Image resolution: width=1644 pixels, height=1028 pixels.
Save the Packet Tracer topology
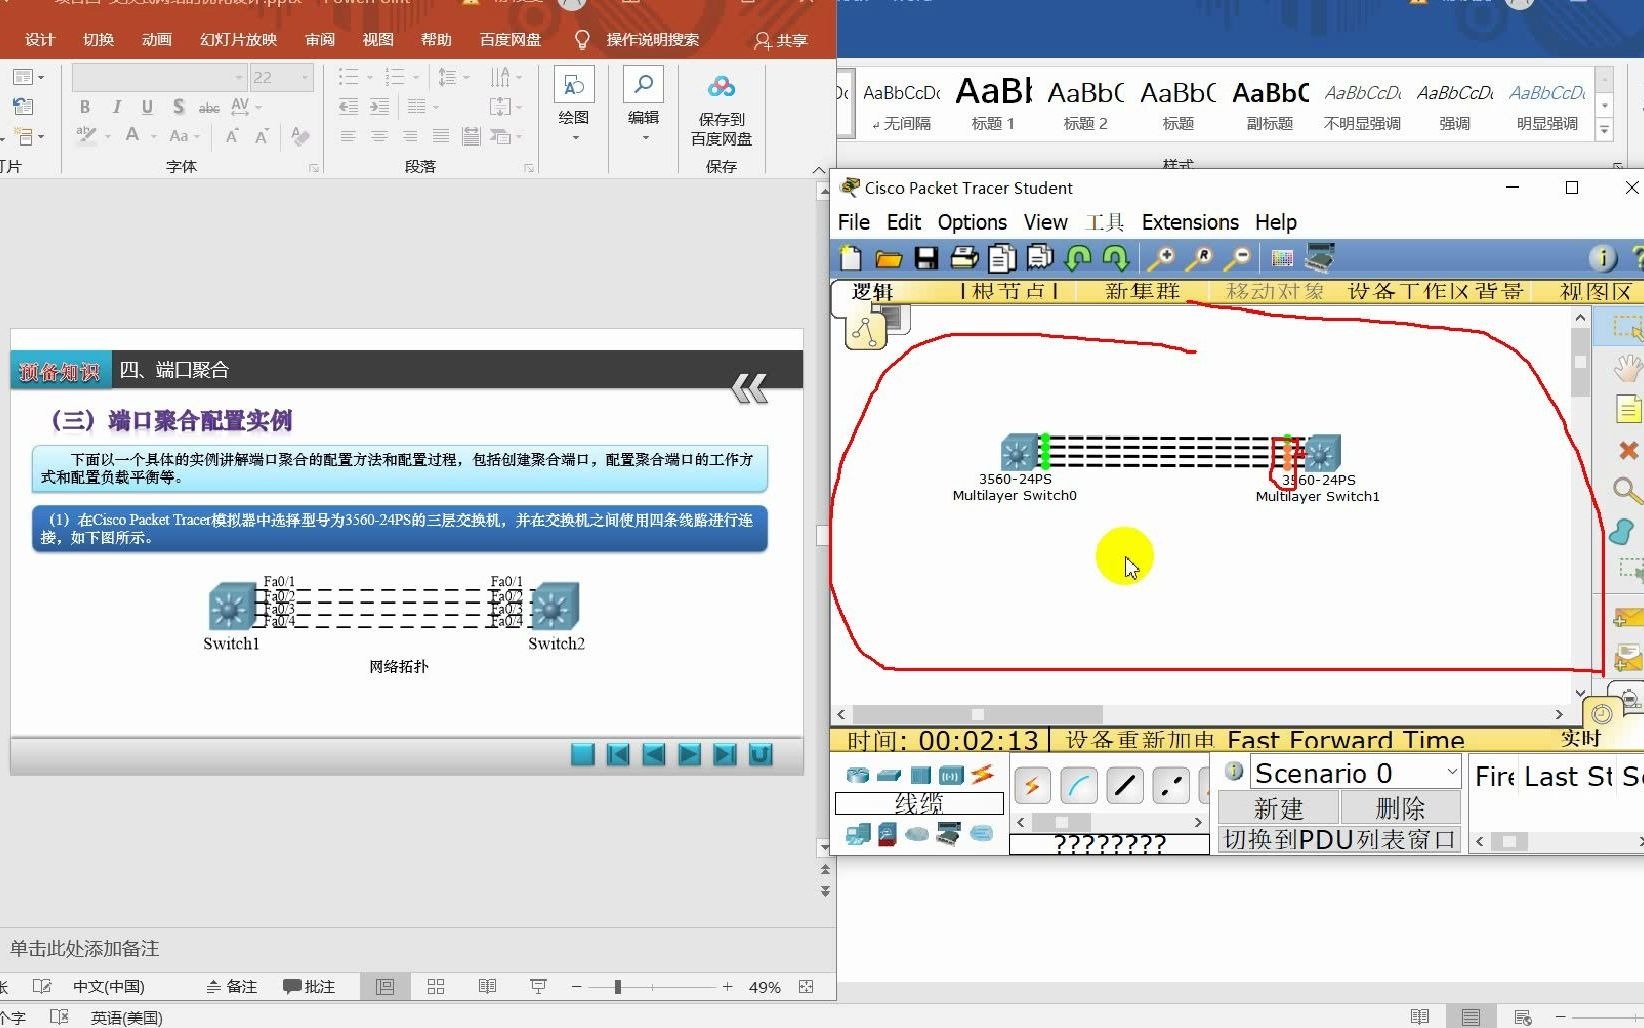(x=926, y=258)
